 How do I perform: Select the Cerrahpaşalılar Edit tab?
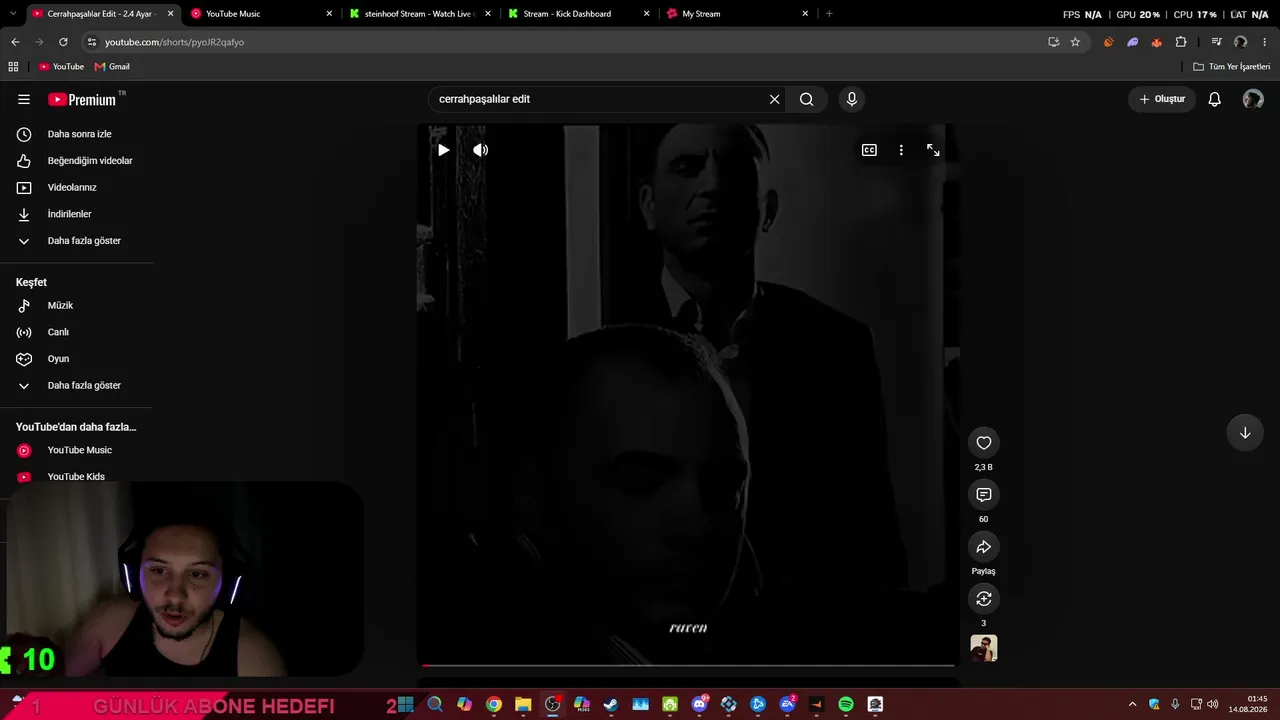tap(102, 14)
